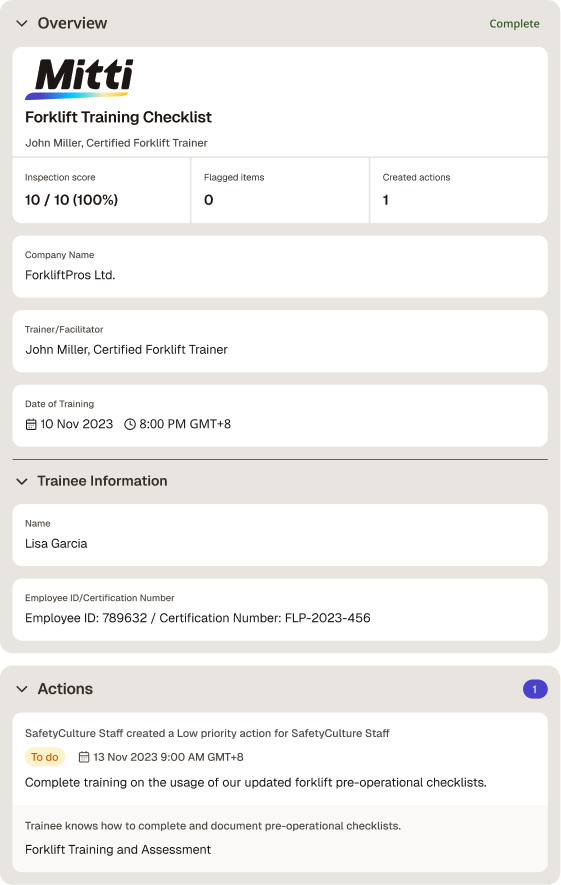
Task: Click the Flagged items value 0
Action: [208, 200]
